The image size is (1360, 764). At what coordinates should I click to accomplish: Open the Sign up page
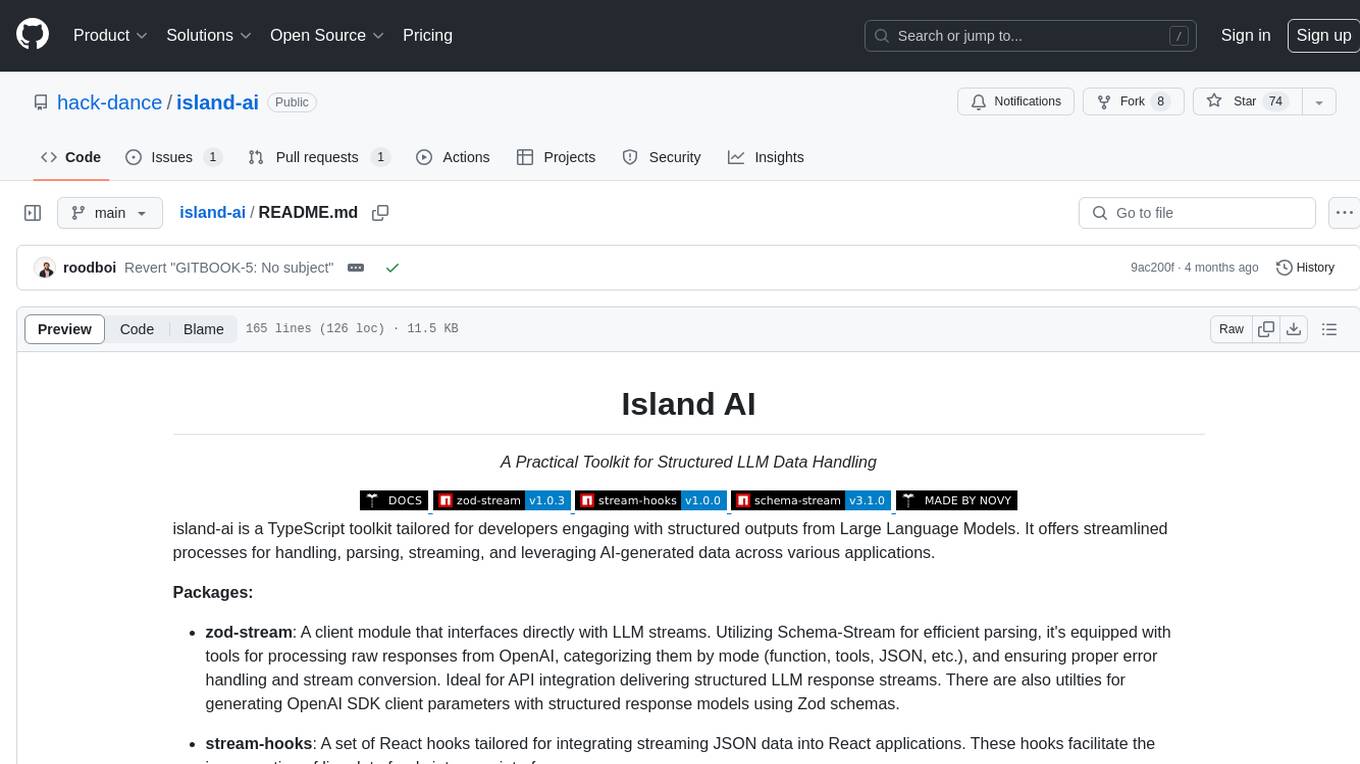click(1323, 35)
